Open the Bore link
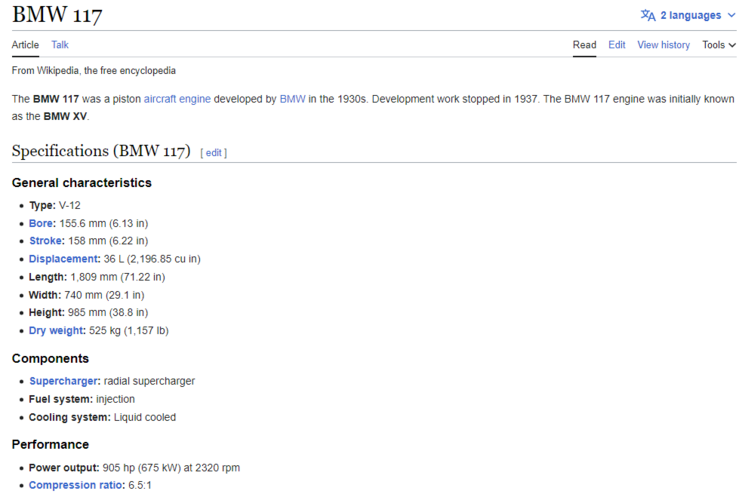The image size is (739, 500). point(41,223)
